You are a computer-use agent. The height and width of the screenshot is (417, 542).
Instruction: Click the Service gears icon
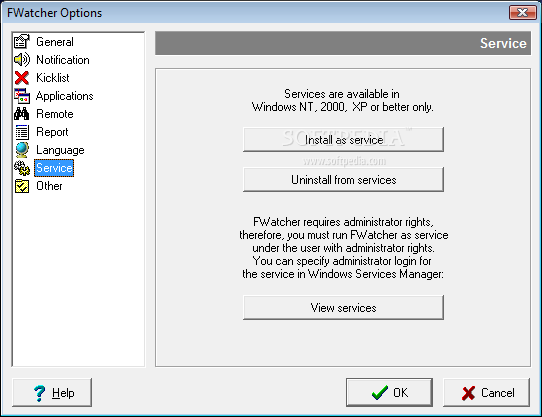(x=22, y=168)
